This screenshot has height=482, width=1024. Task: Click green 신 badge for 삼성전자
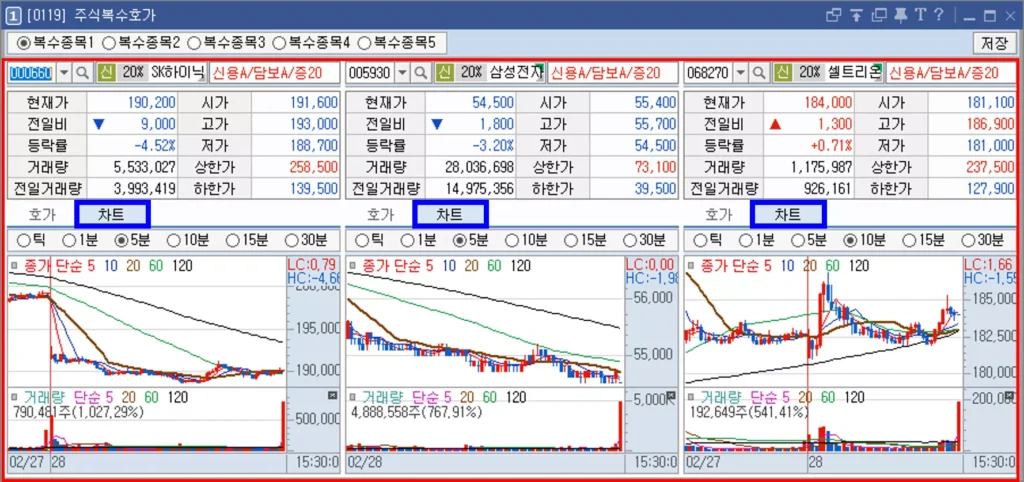444,72
